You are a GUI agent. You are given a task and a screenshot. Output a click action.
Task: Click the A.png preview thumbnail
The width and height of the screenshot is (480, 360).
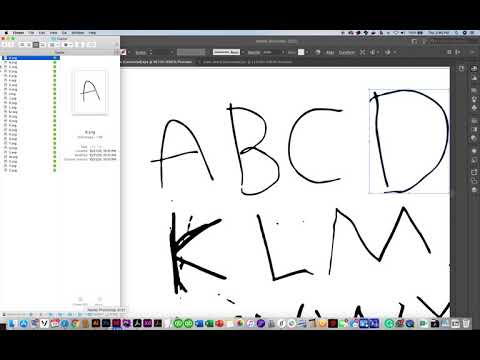tap(90, 92)
